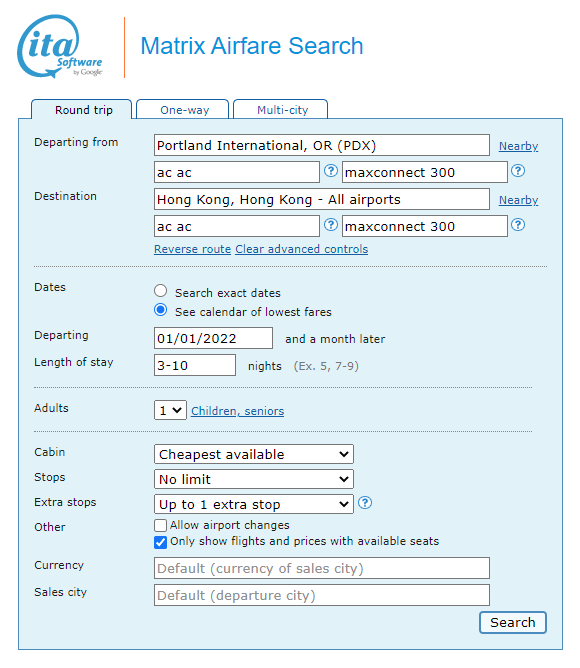Click the Search button
Image resolution: width=580 pixels, height=668 pixels.
(513, 622)
